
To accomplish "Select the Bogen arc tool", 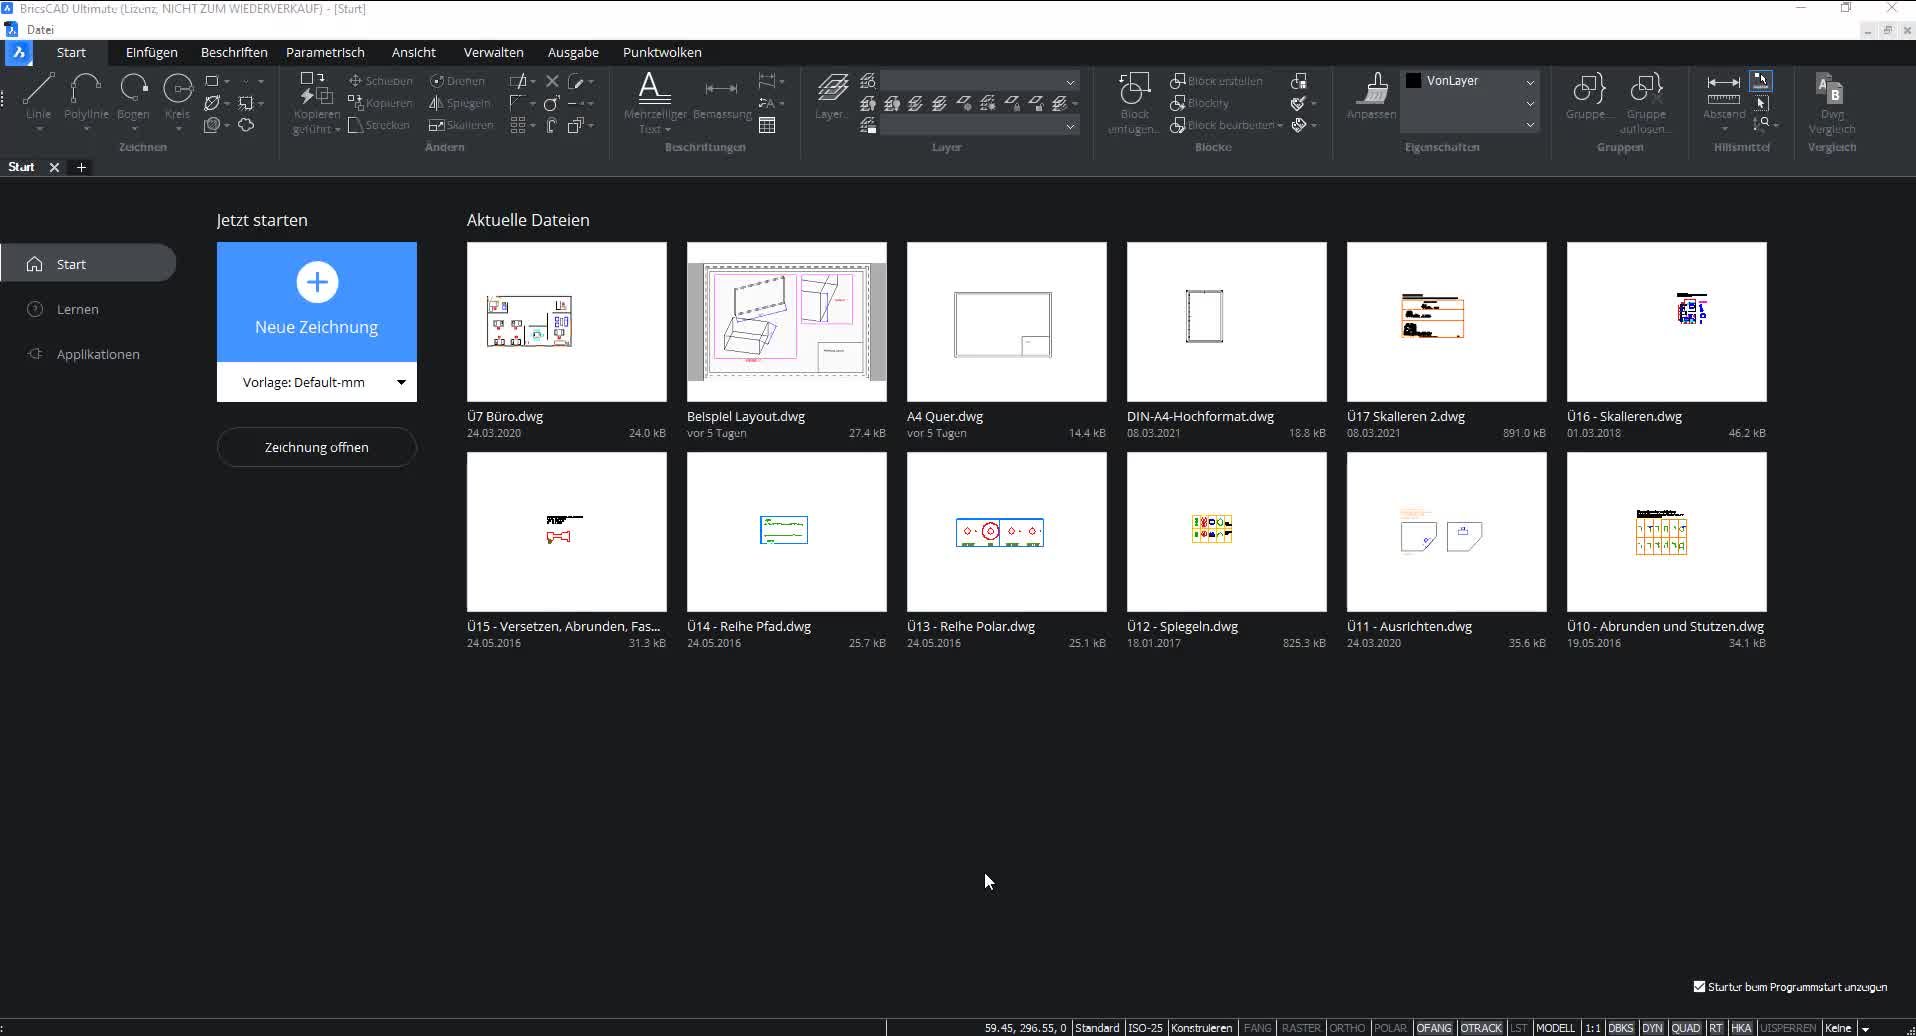I will click(x=133, y=96).
